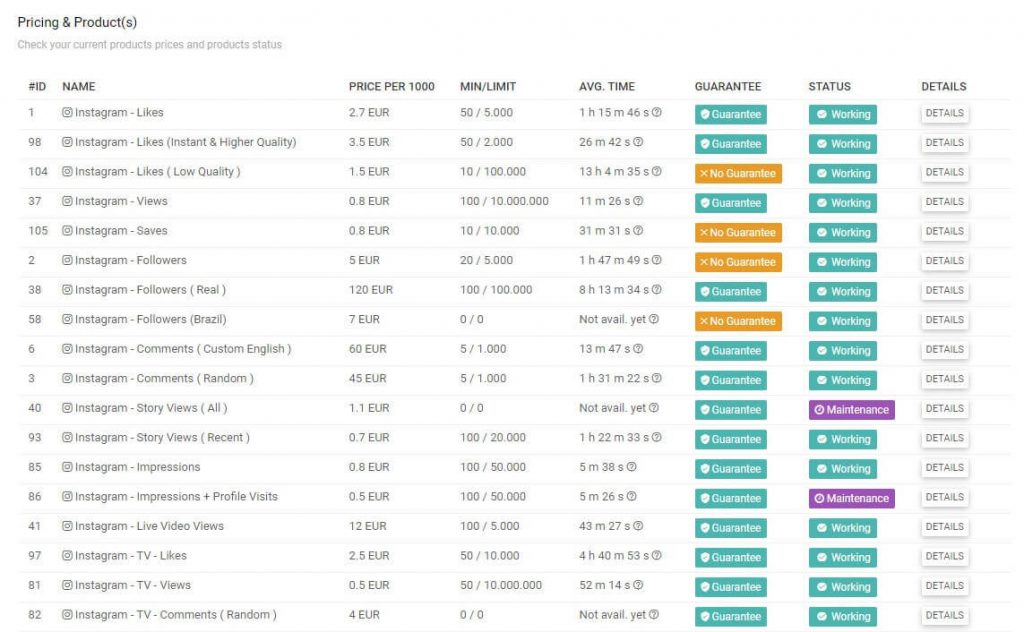This screenshot has height=632, width=1024.
Task: Click help icon next to 11 m 26 s
Action: pyautogui.click(x=638, y=201)
